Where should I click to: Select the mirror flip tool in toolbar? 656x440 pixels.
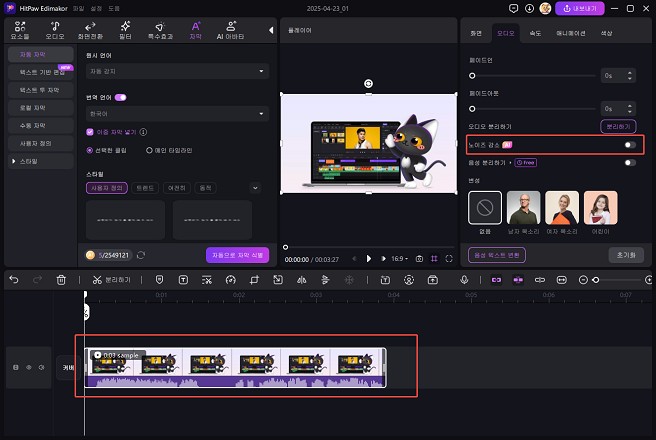click(x=302, y=280)
